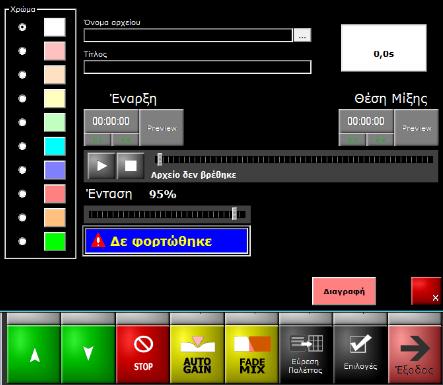Click the Έξοδος exit arrow button
443x385 pixels.
[415, 354]
